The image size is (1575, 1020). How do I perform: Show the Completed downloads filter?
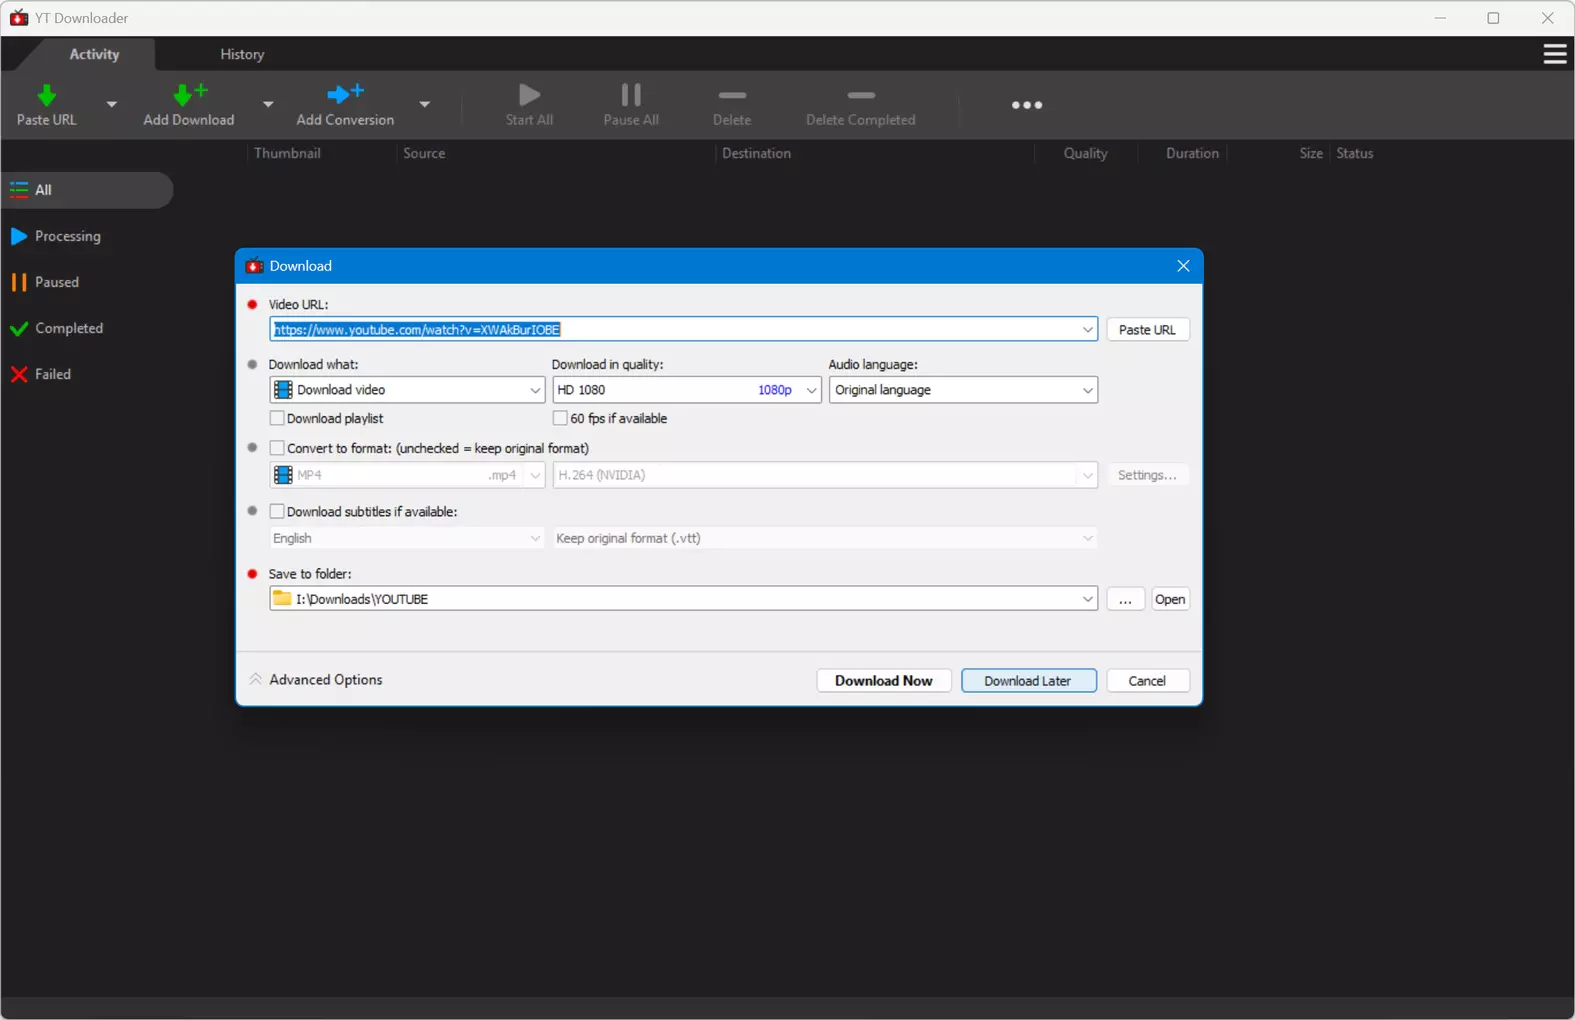(68, 328)
